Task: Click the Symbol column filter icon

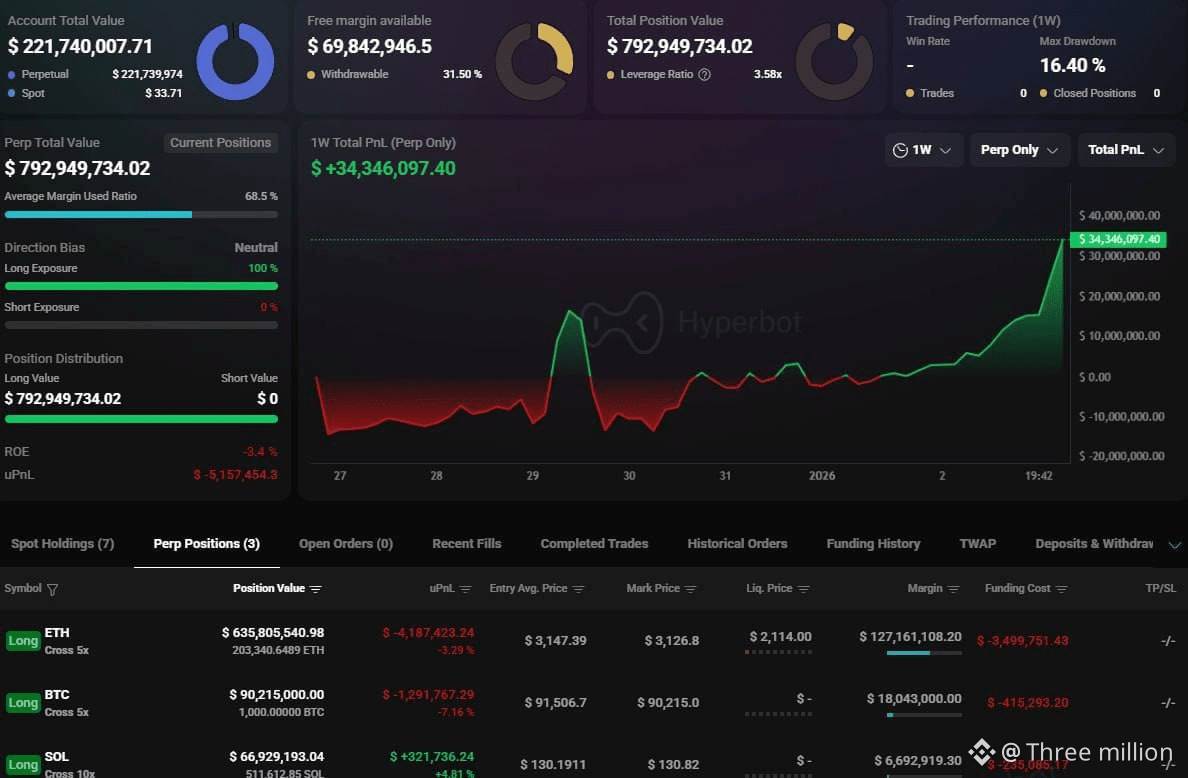Action: (x=52, y=589)
